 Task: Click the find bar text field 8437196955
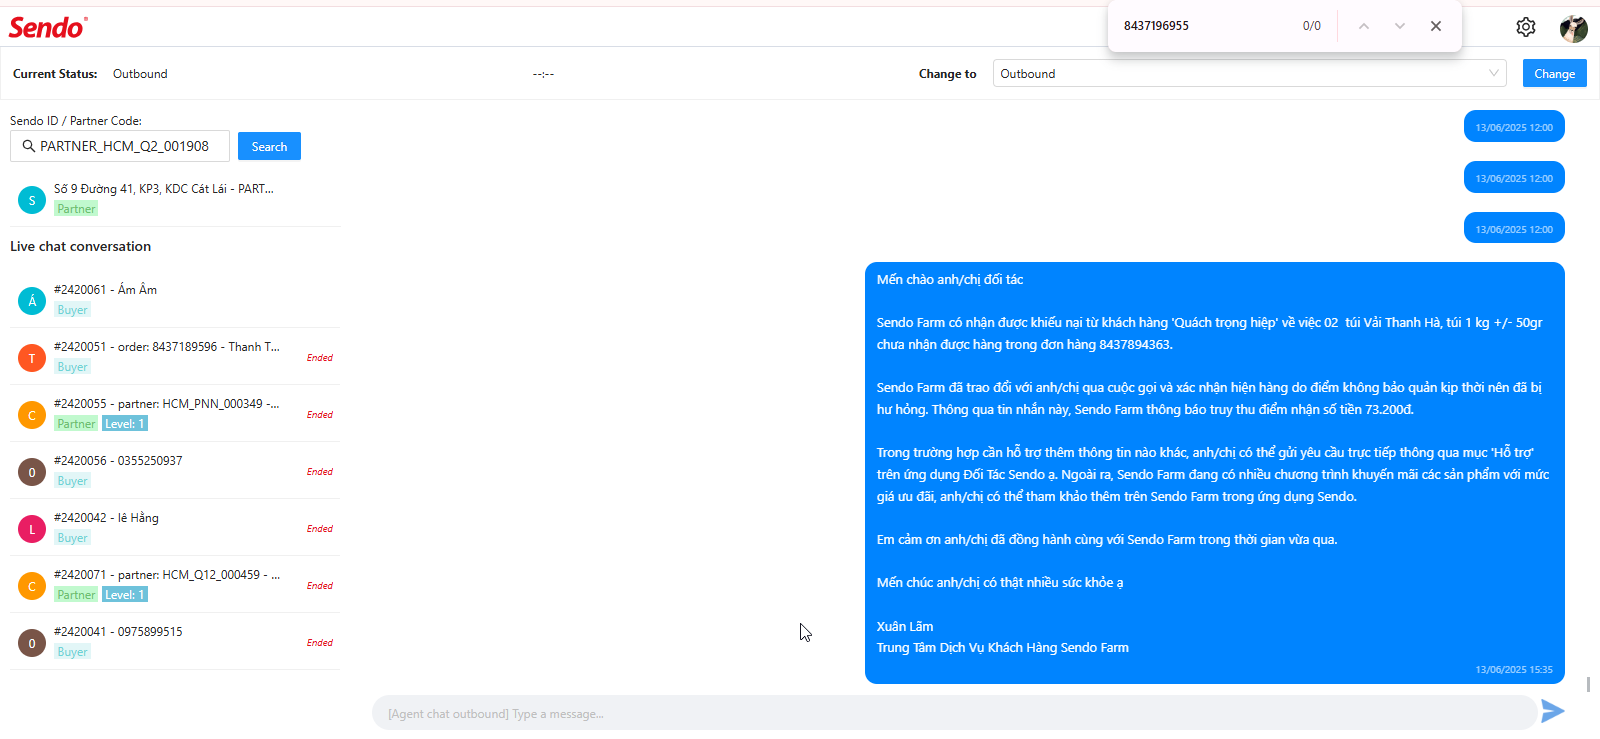pyautogui.click(x=1205, y=26)
